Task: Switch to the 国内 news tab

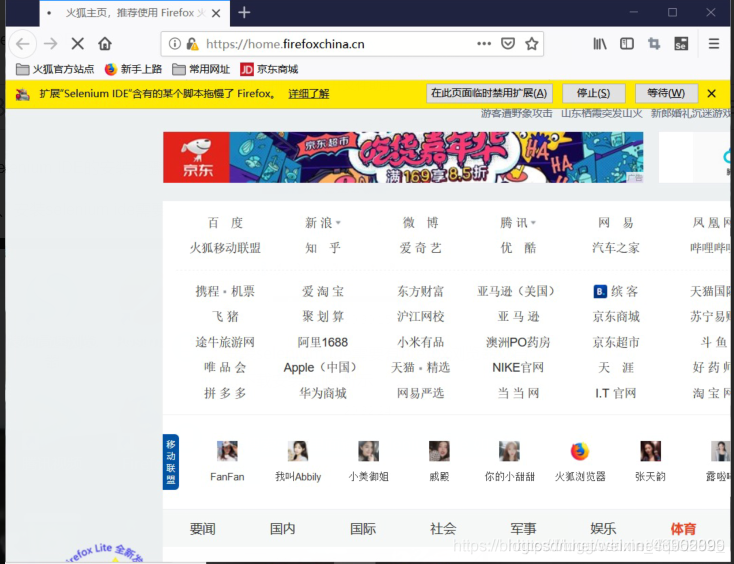Action: point(283,529)
